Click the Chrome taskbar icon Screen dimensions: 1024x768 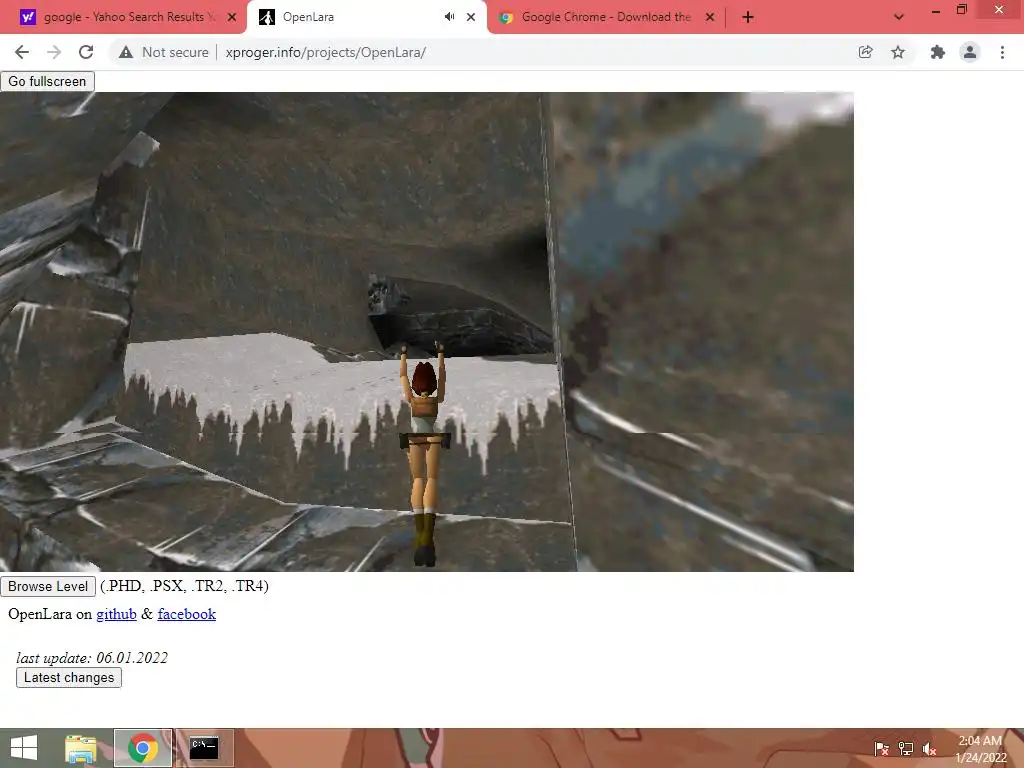click(x=142, y=748)
